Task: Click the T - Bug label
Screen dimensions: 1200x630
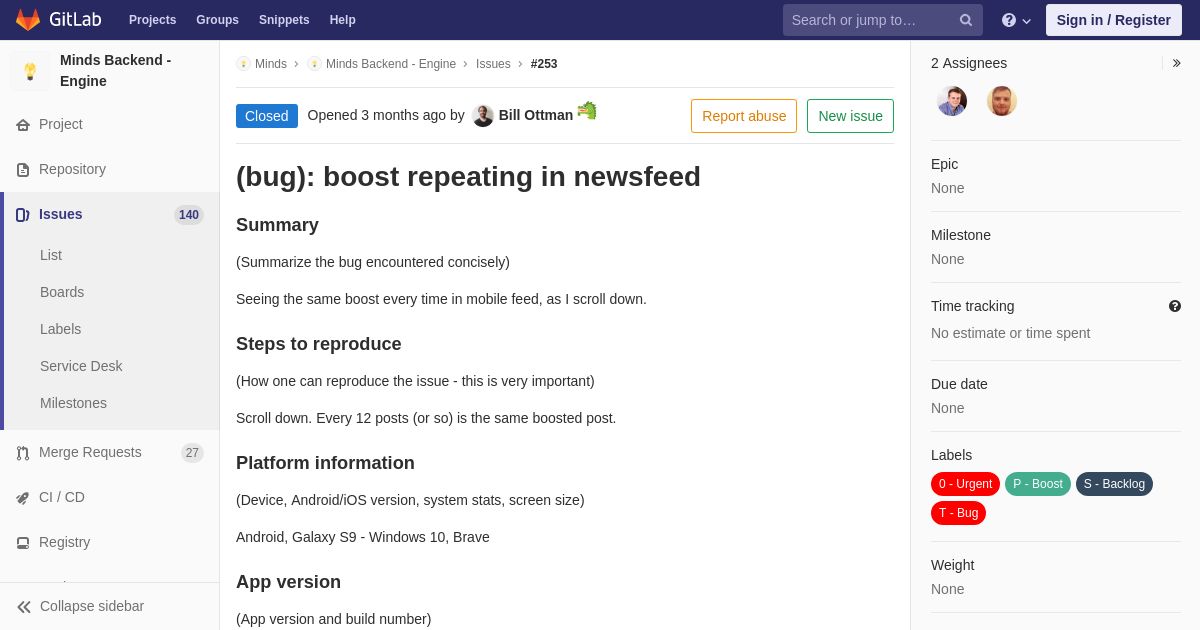Action: tap(958, 513)
